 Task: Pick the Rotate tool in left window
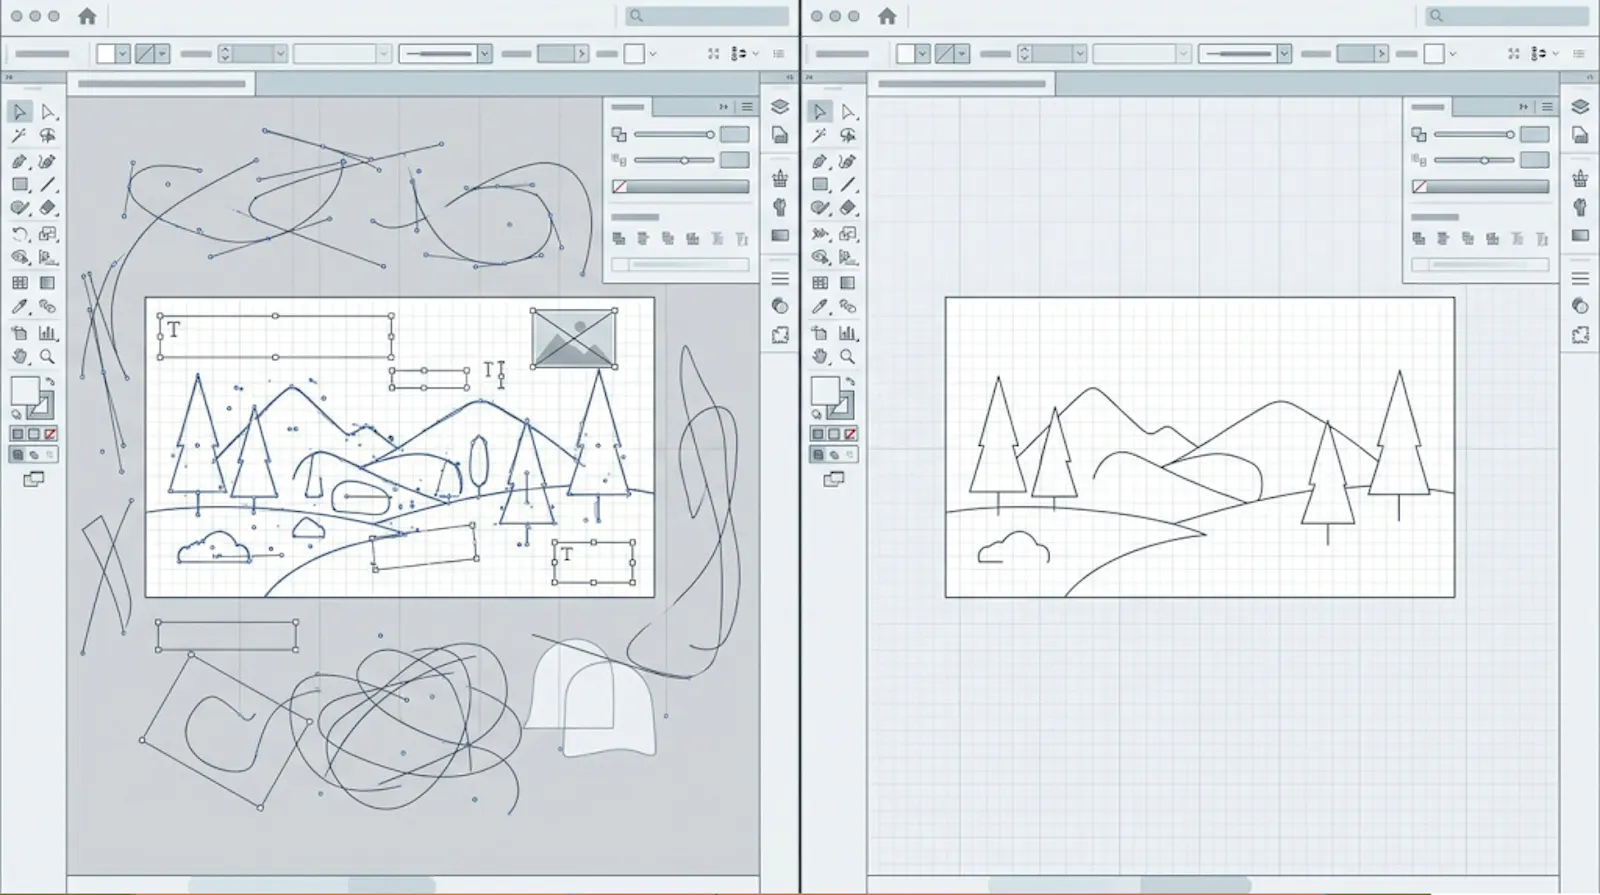[x=20, y=234]
